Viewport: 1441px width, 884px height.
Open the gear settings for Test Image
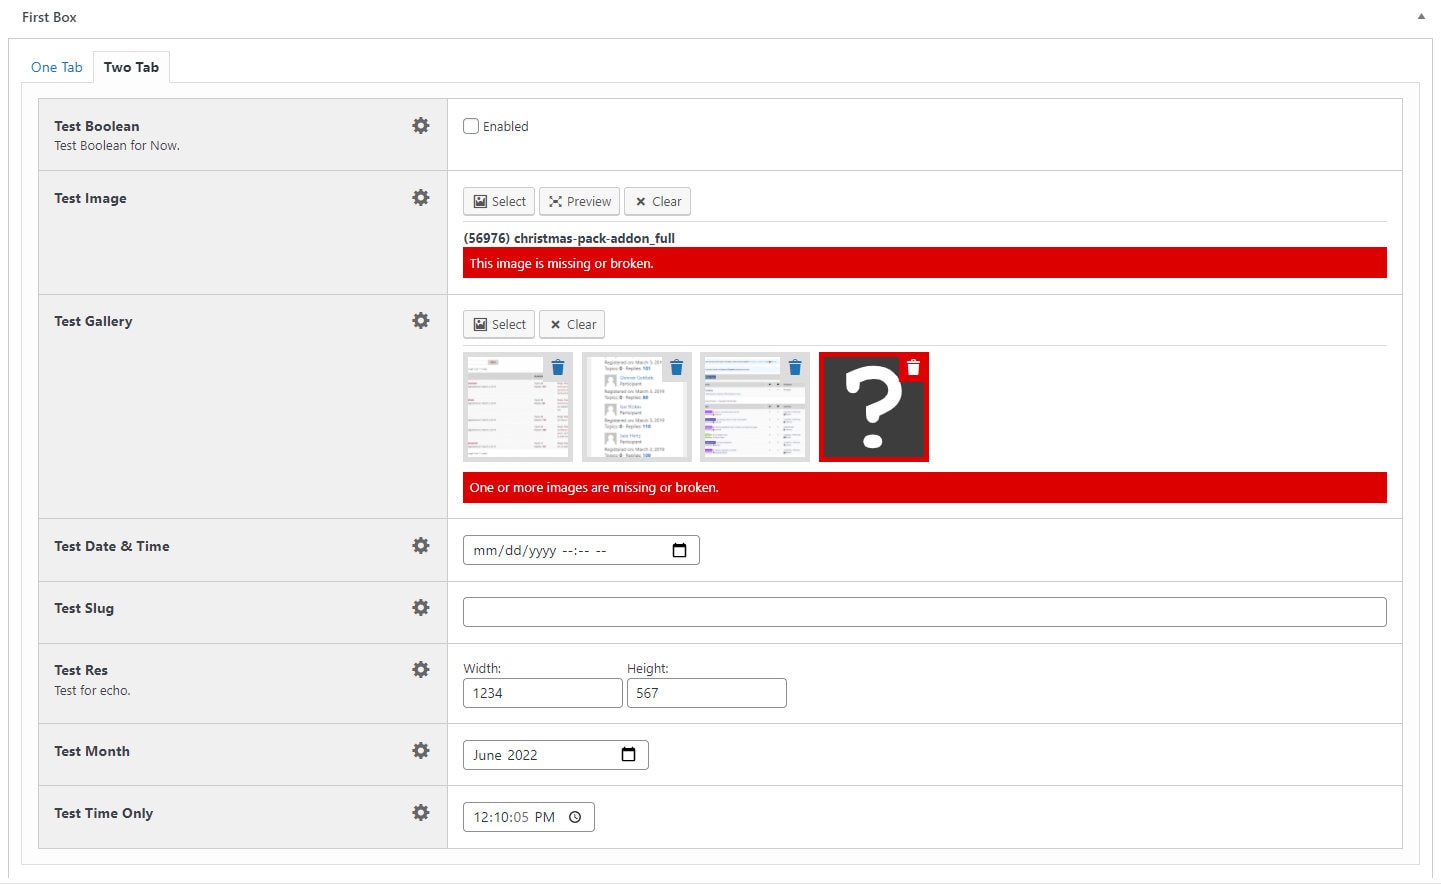421,198
